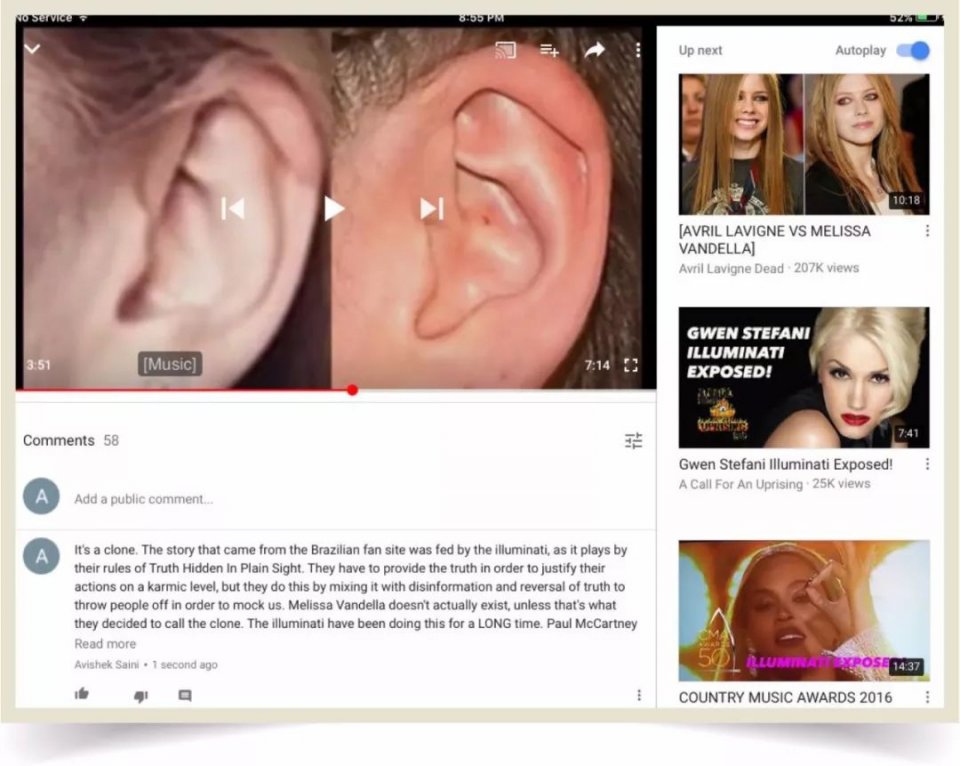Tap the reply comment bubble icon
Viewport: 960px width, 766px height.
click(x=184, y=693)
